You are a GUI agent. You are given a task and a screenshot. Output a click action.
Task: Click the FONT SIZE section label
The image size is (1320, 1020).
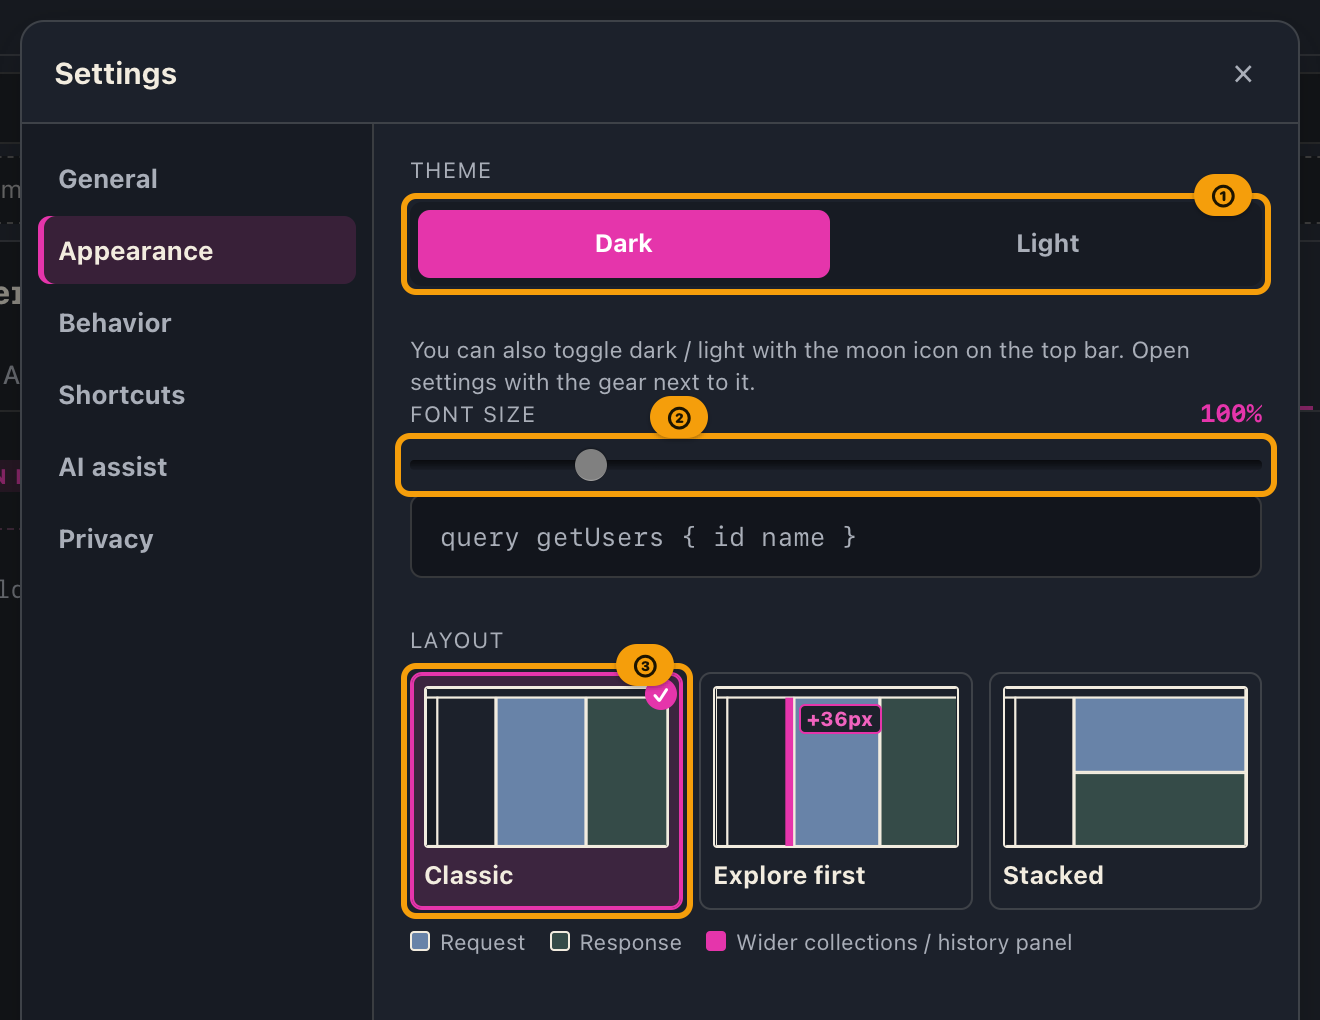click(x=473, y=415)
